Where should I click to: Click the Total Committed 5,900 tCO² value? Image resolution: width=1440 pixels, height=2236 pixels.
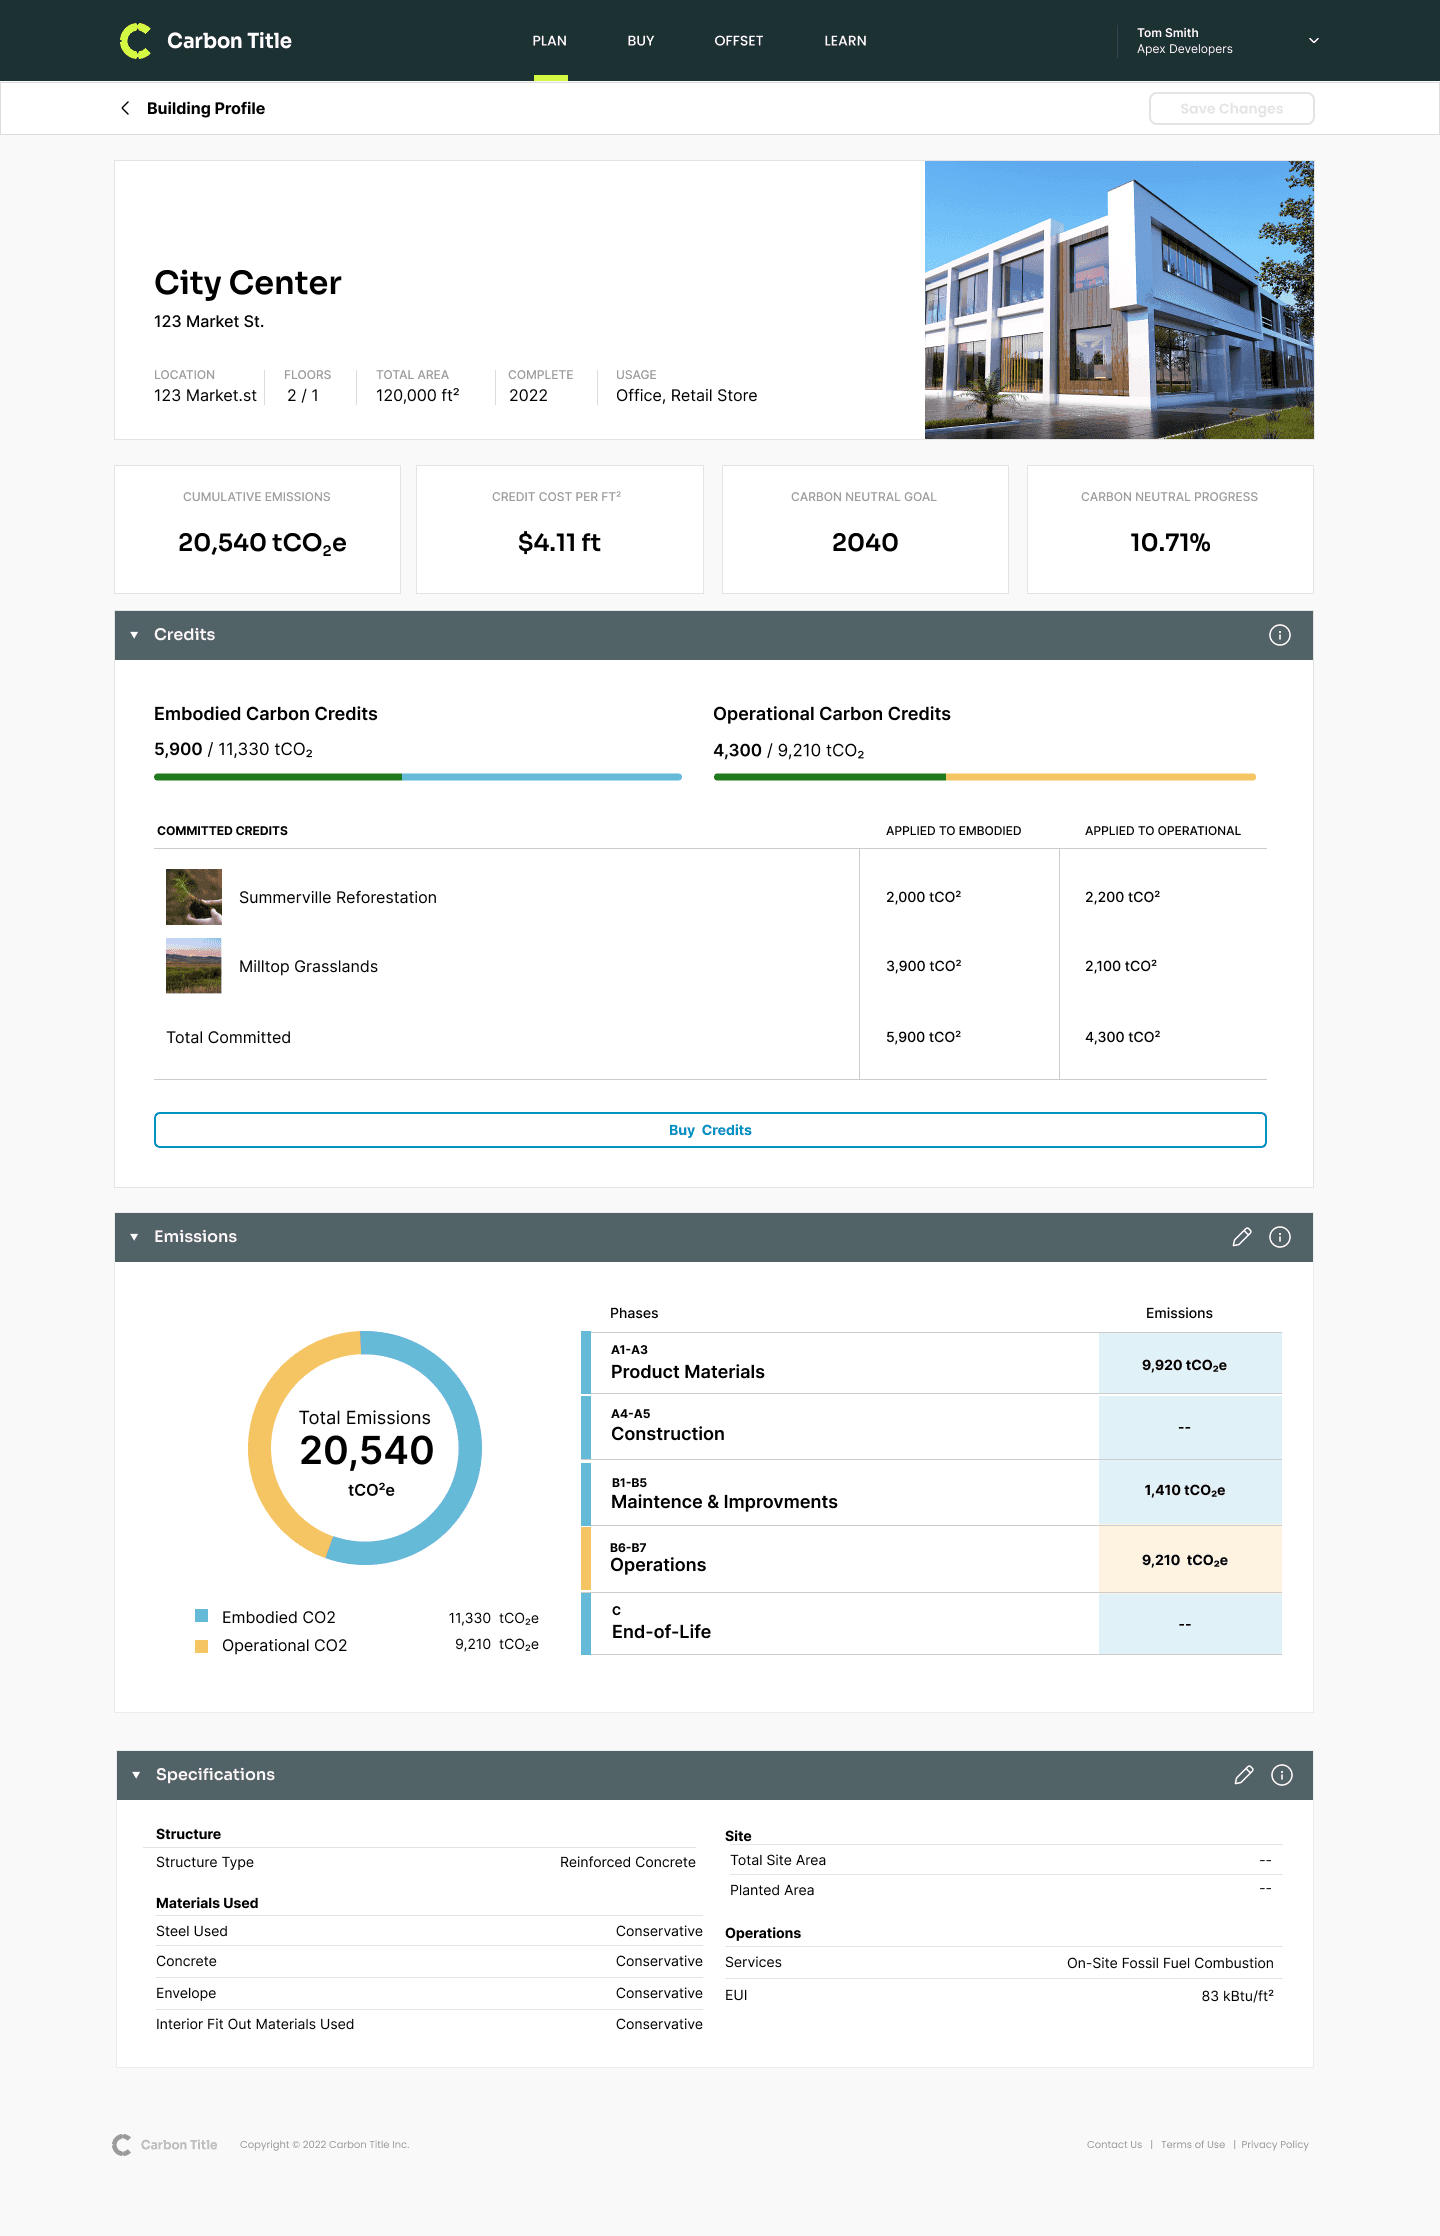tap(924, 1037)
